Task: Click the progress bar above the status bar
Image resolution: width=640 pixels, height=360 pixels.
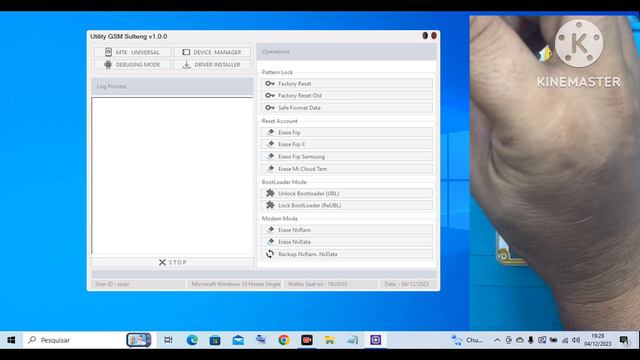Action: [264, 274]
